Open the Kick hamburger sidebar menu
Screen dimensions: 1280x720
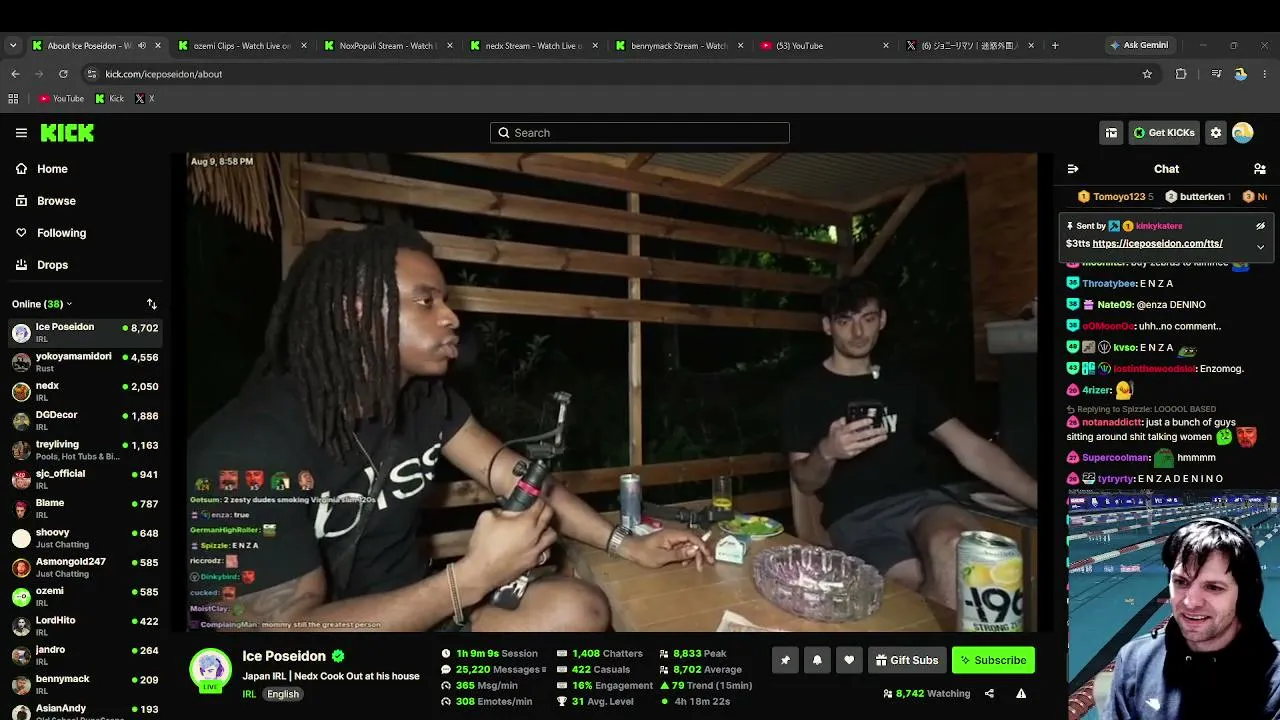pos(21,132)
